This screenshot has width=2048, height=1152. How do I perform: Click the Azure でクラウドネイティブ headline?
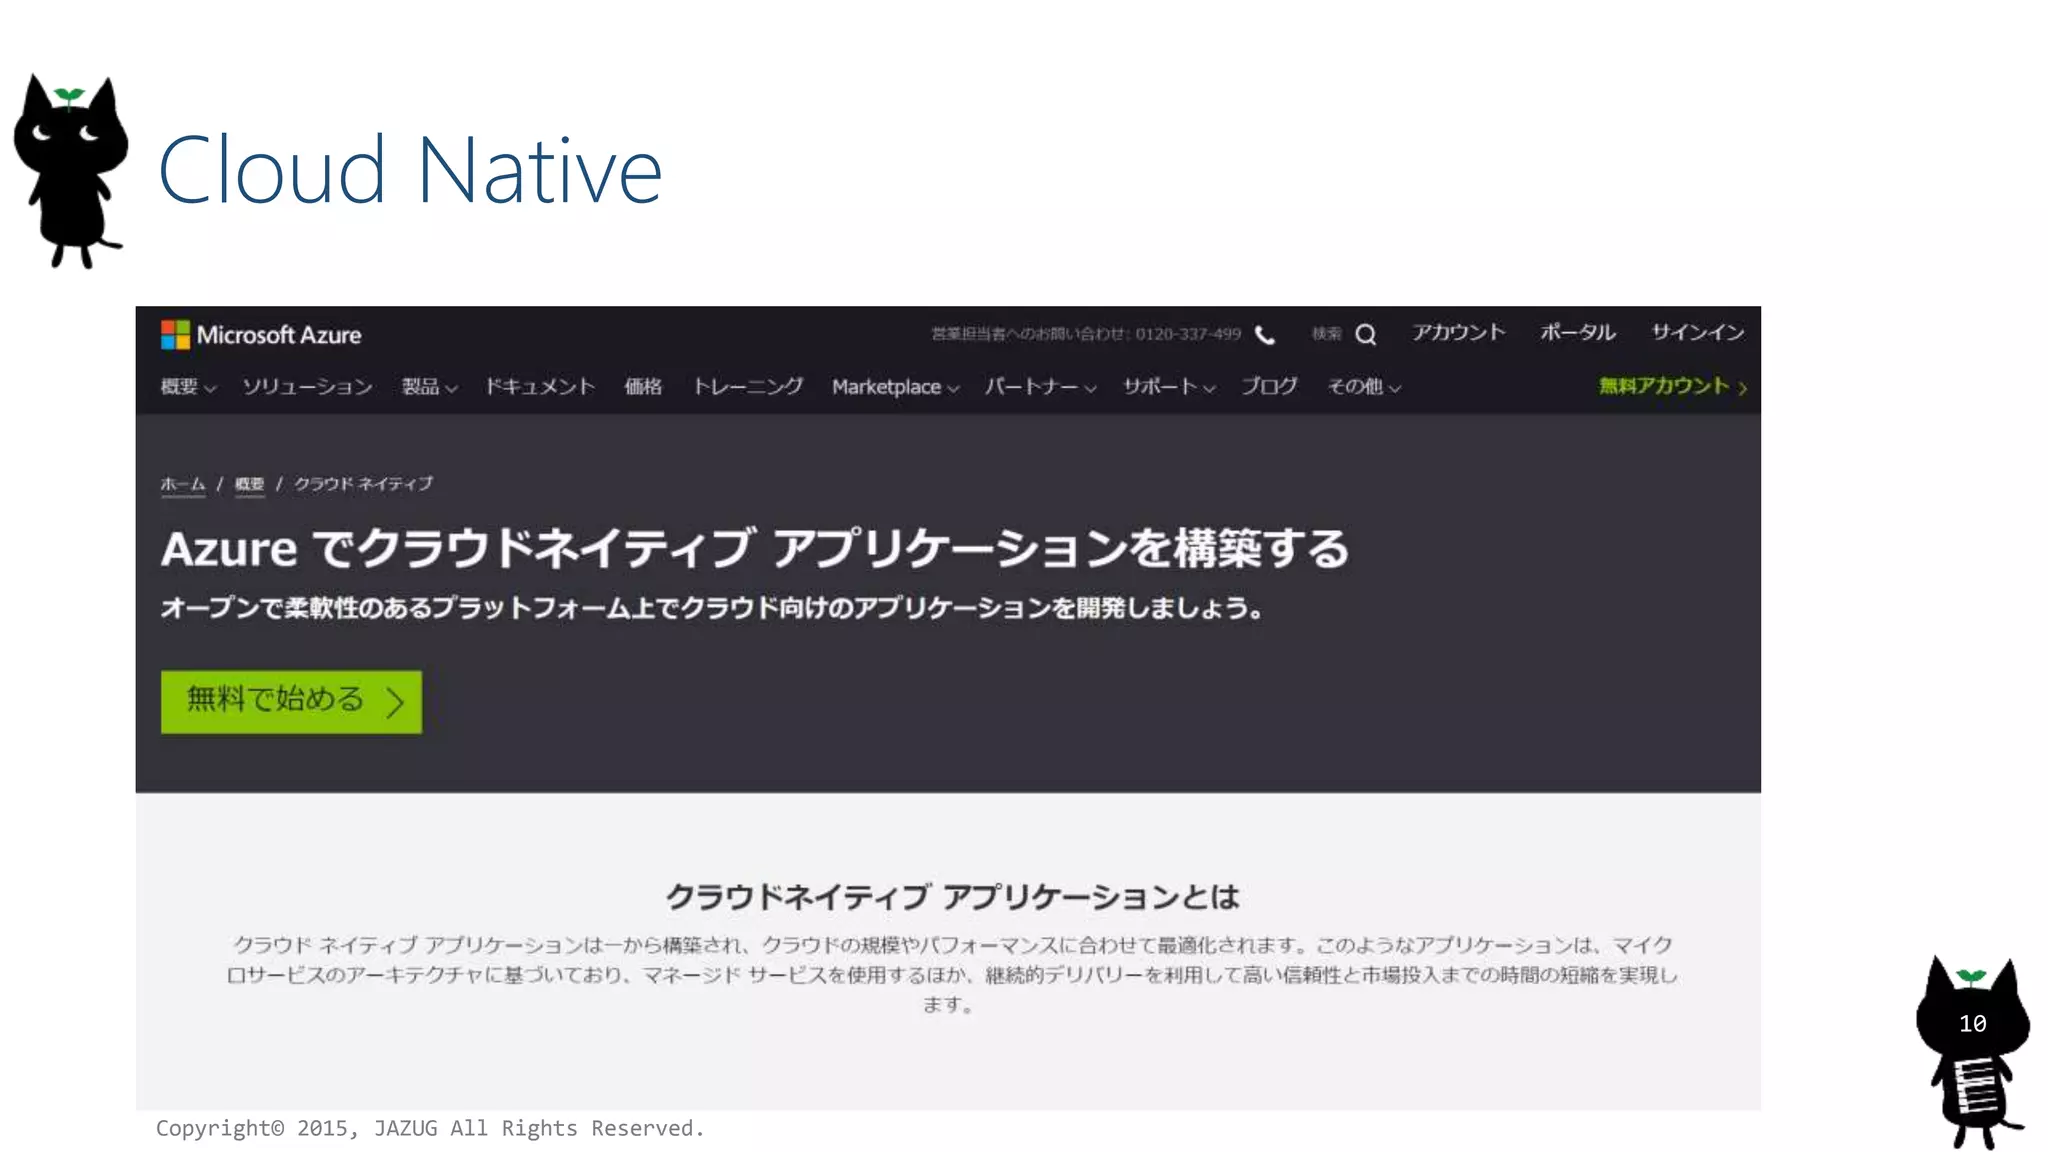pos(755,548)
